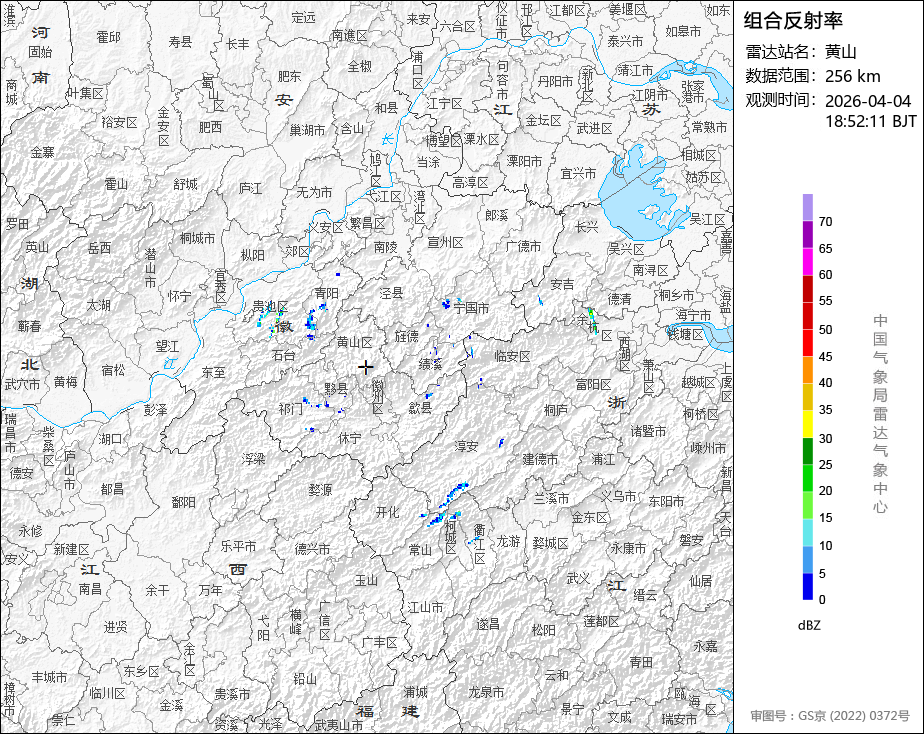Select the 宁国市 map label
This screenshot has width=924, height=734.
(x=471, y=308)
